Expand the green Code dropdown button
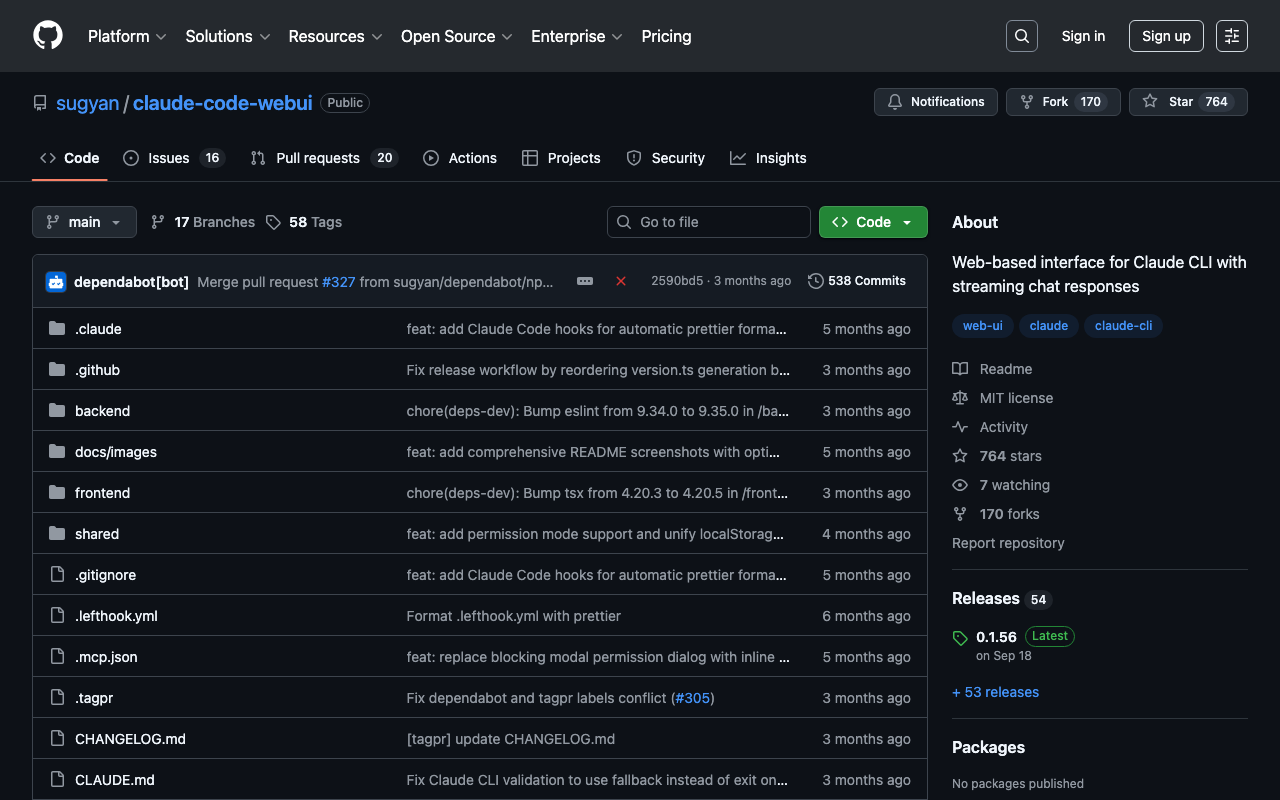This screenshot has width=1280, height=800. (872, 222)
